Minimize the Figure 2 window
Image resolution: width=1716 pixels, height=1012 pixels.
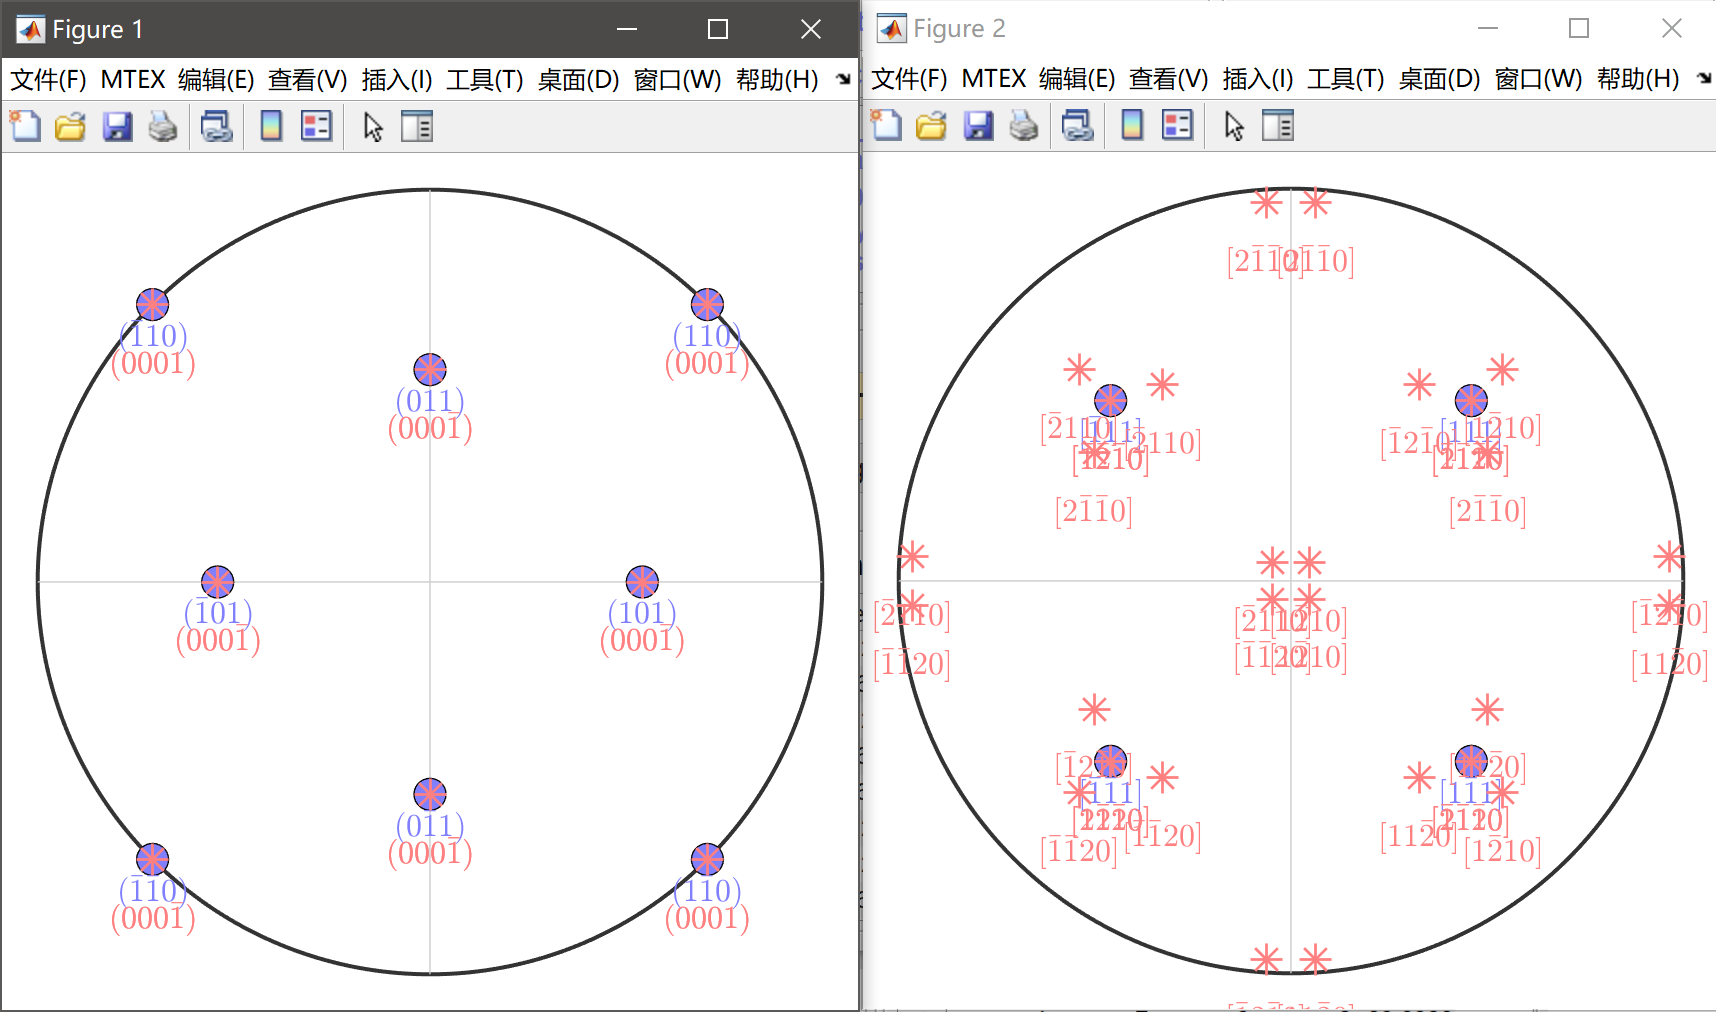click(x=1488, y=29)
